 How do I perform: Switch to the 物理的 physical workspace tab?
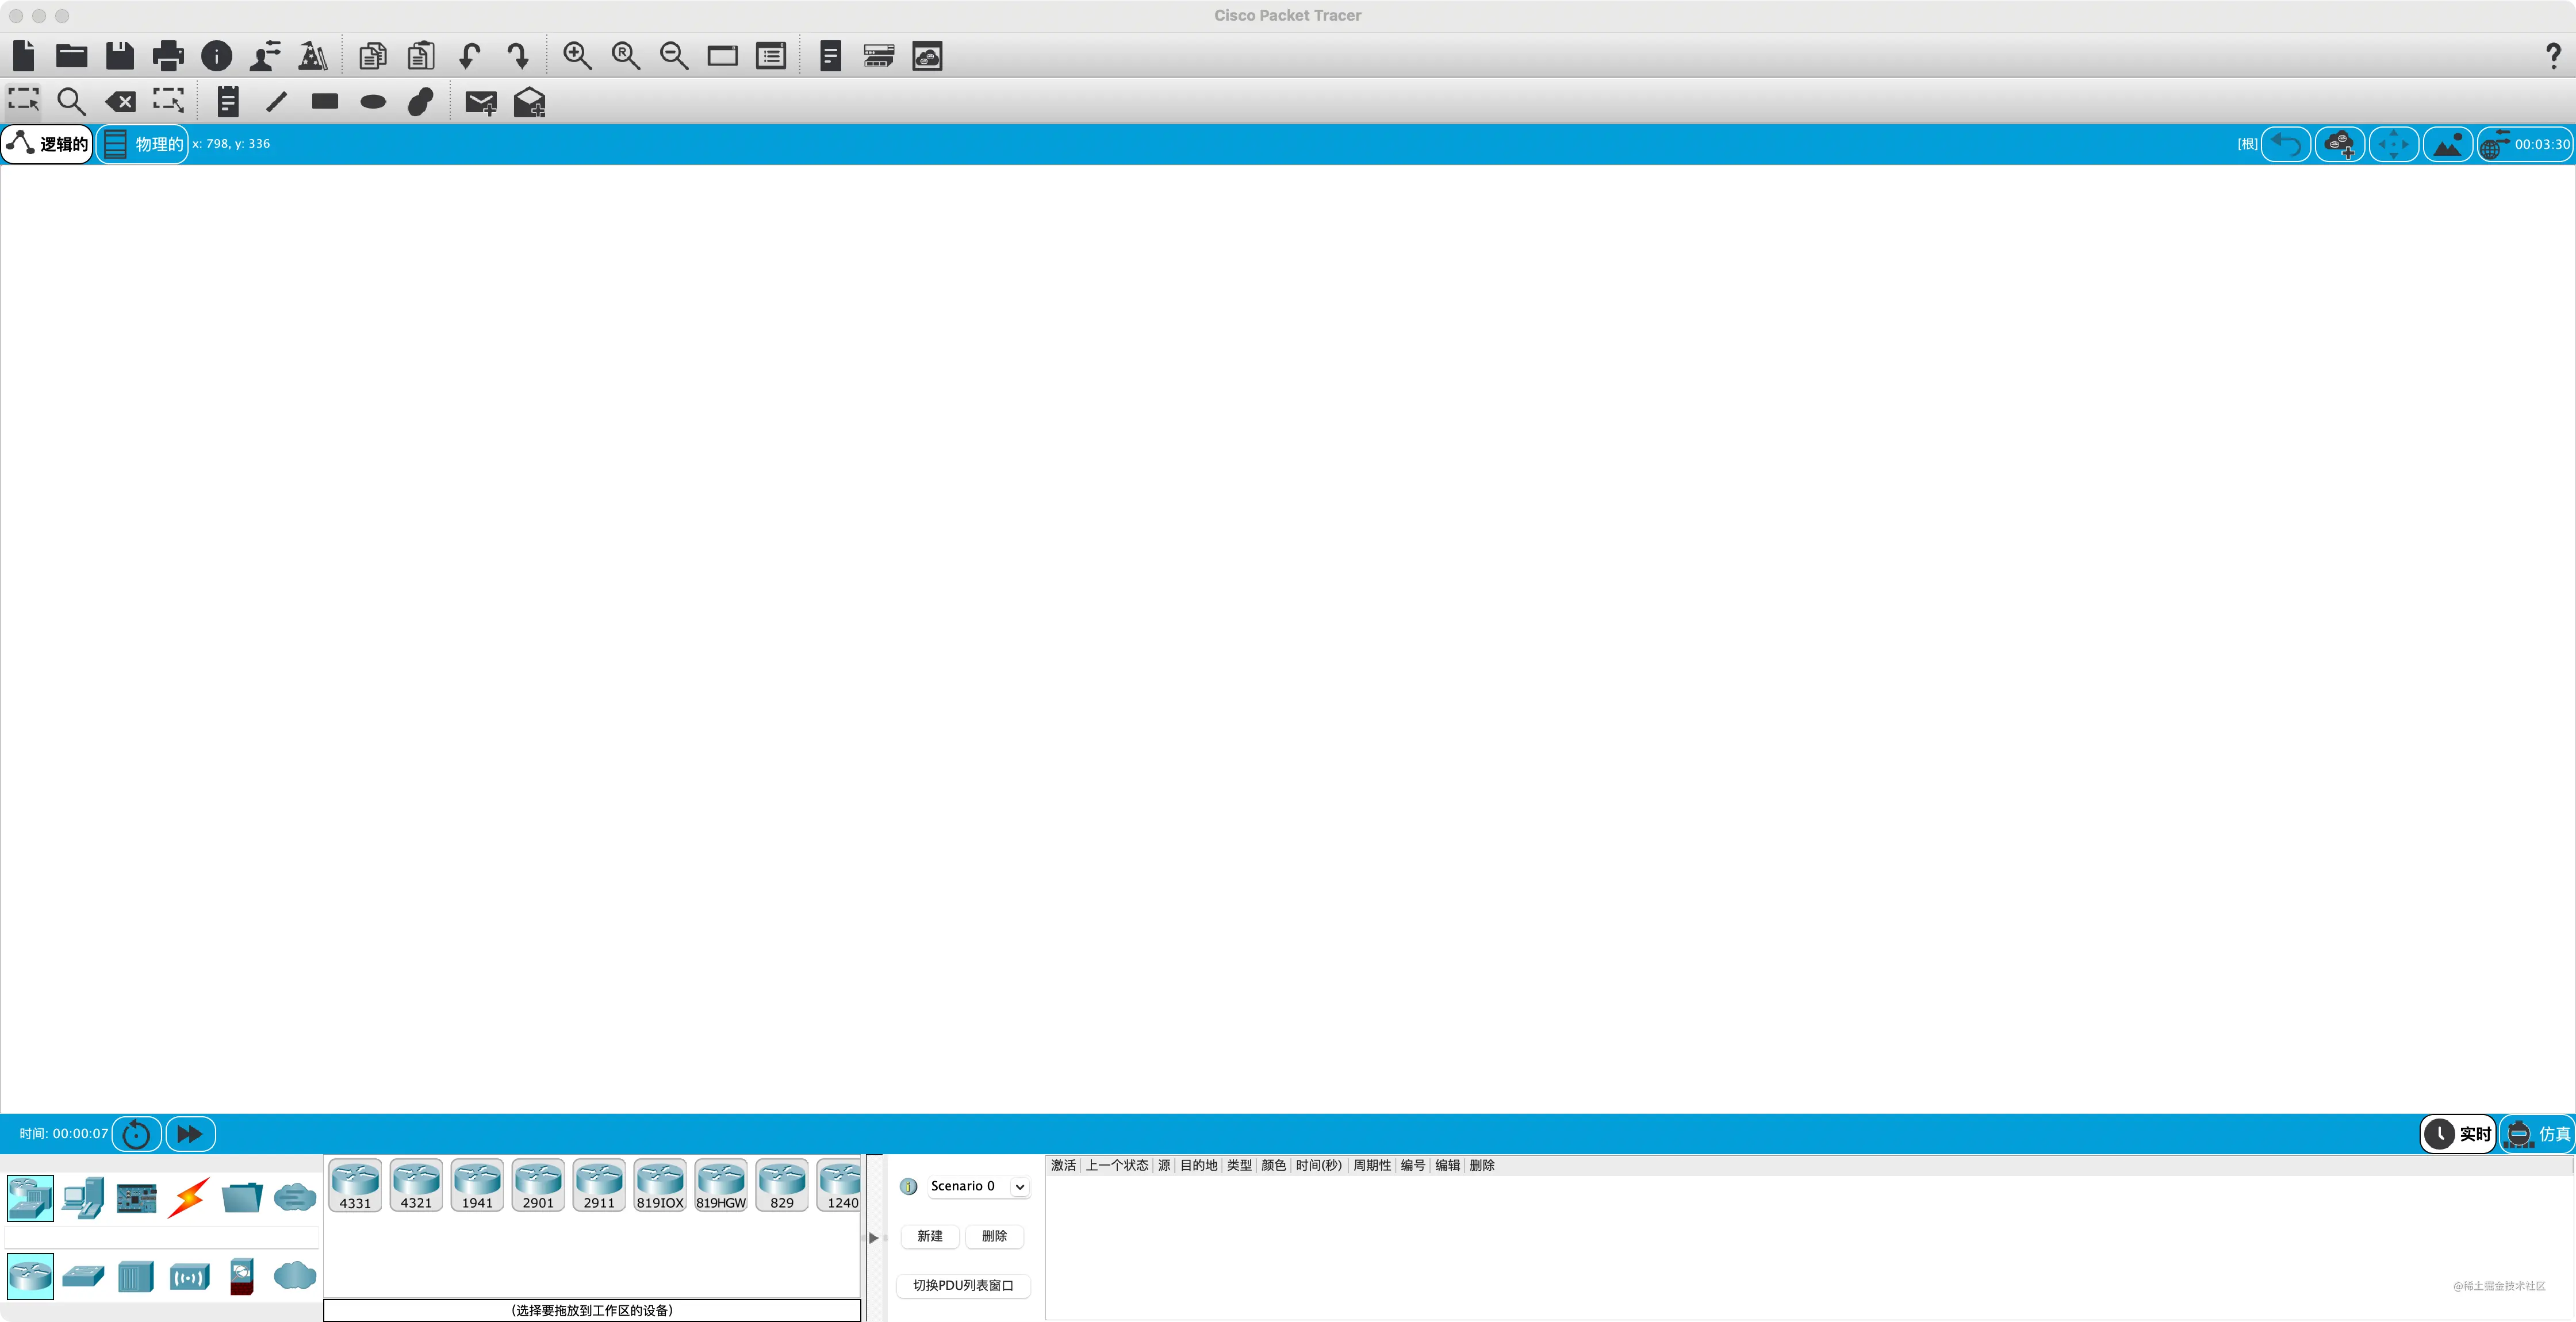click(143, 144)
